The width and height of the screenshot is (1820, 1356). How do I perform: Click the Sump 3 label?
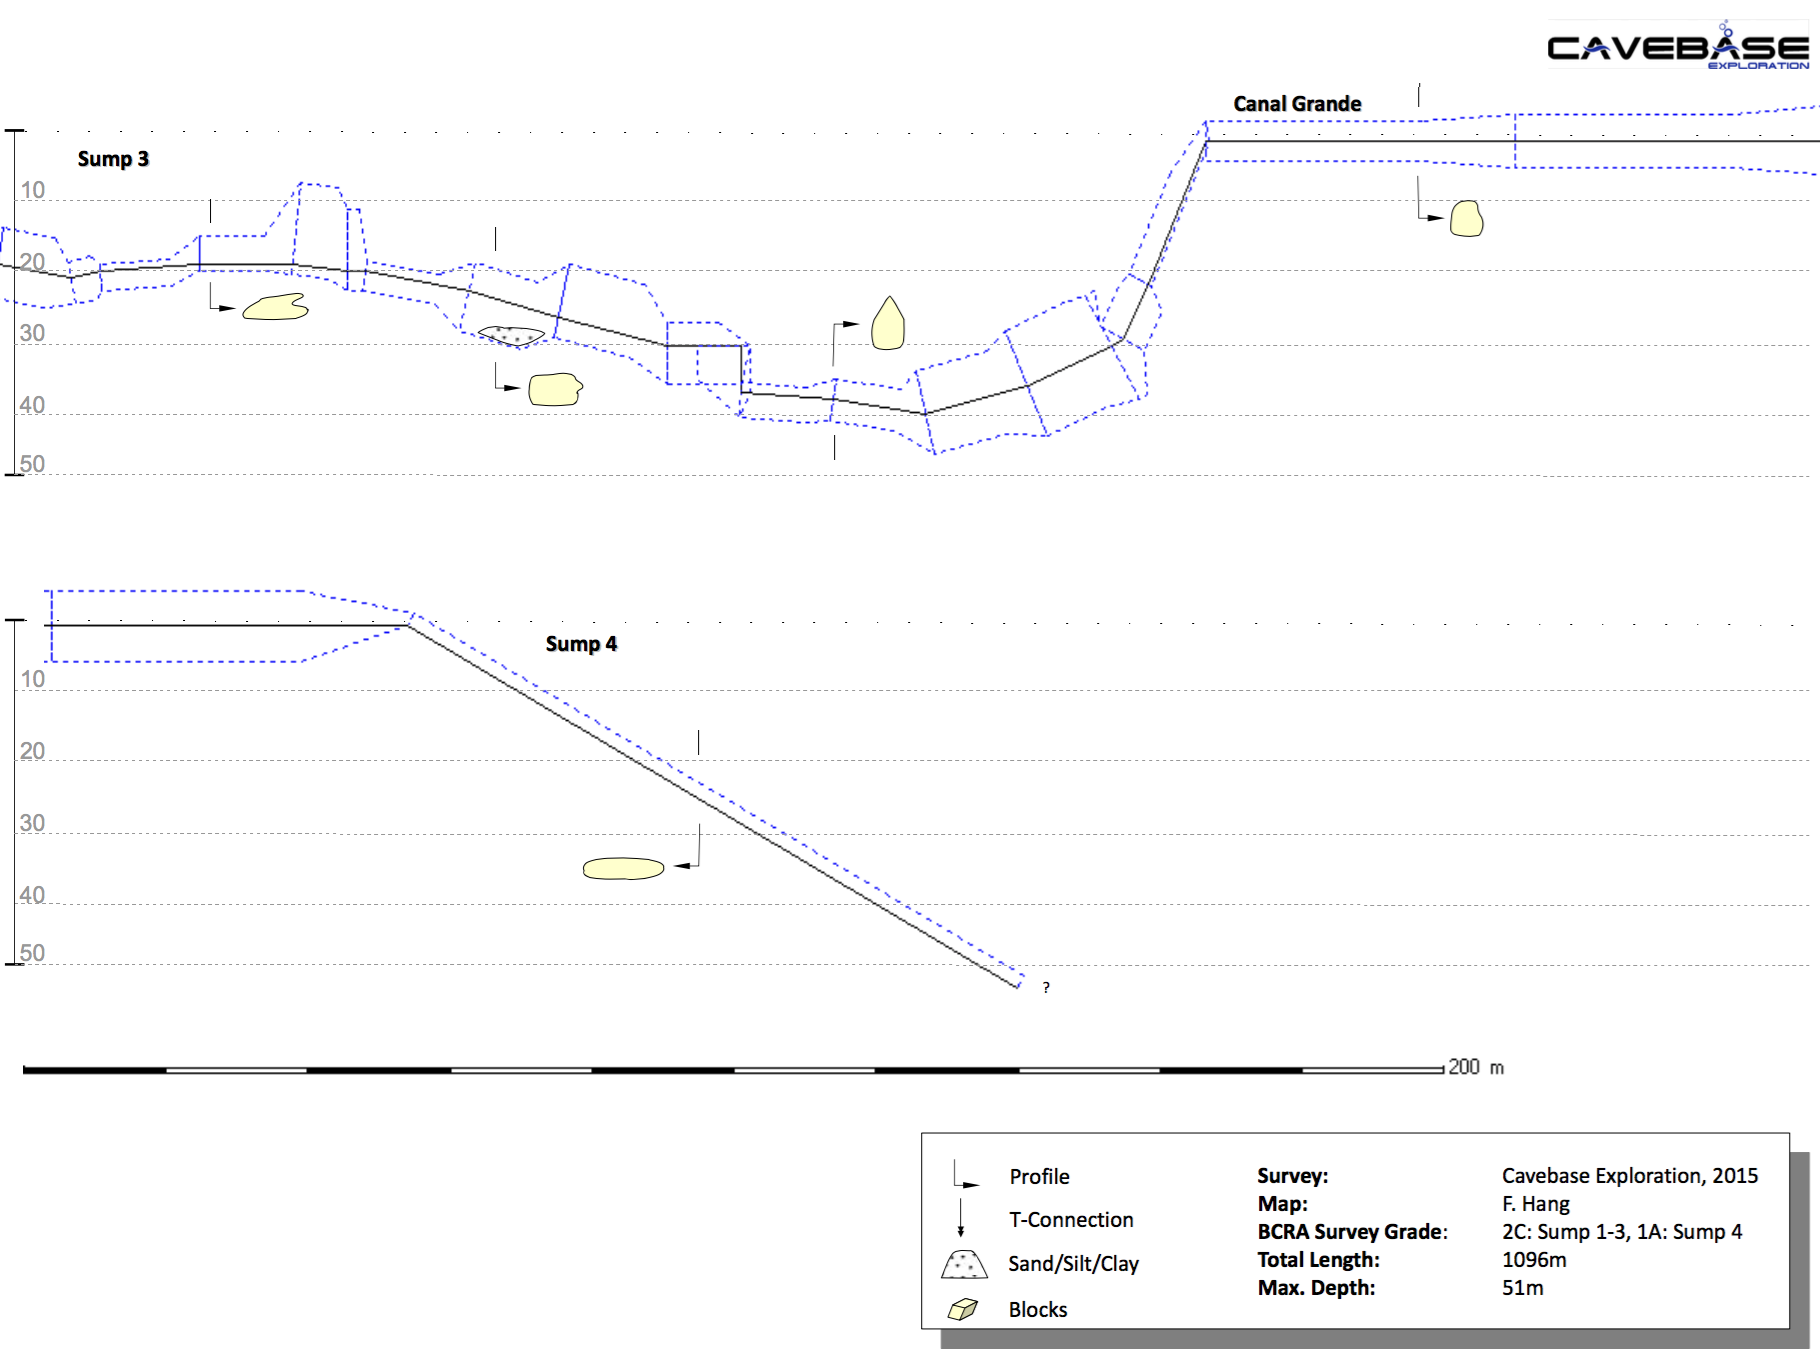[x=113, y=159]
